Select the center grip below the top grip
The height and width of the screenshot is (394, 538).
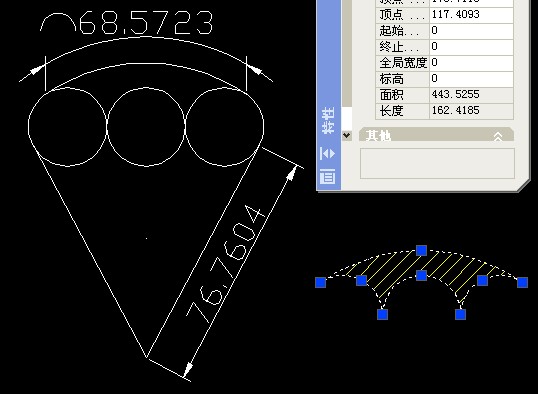pos(421,275)
